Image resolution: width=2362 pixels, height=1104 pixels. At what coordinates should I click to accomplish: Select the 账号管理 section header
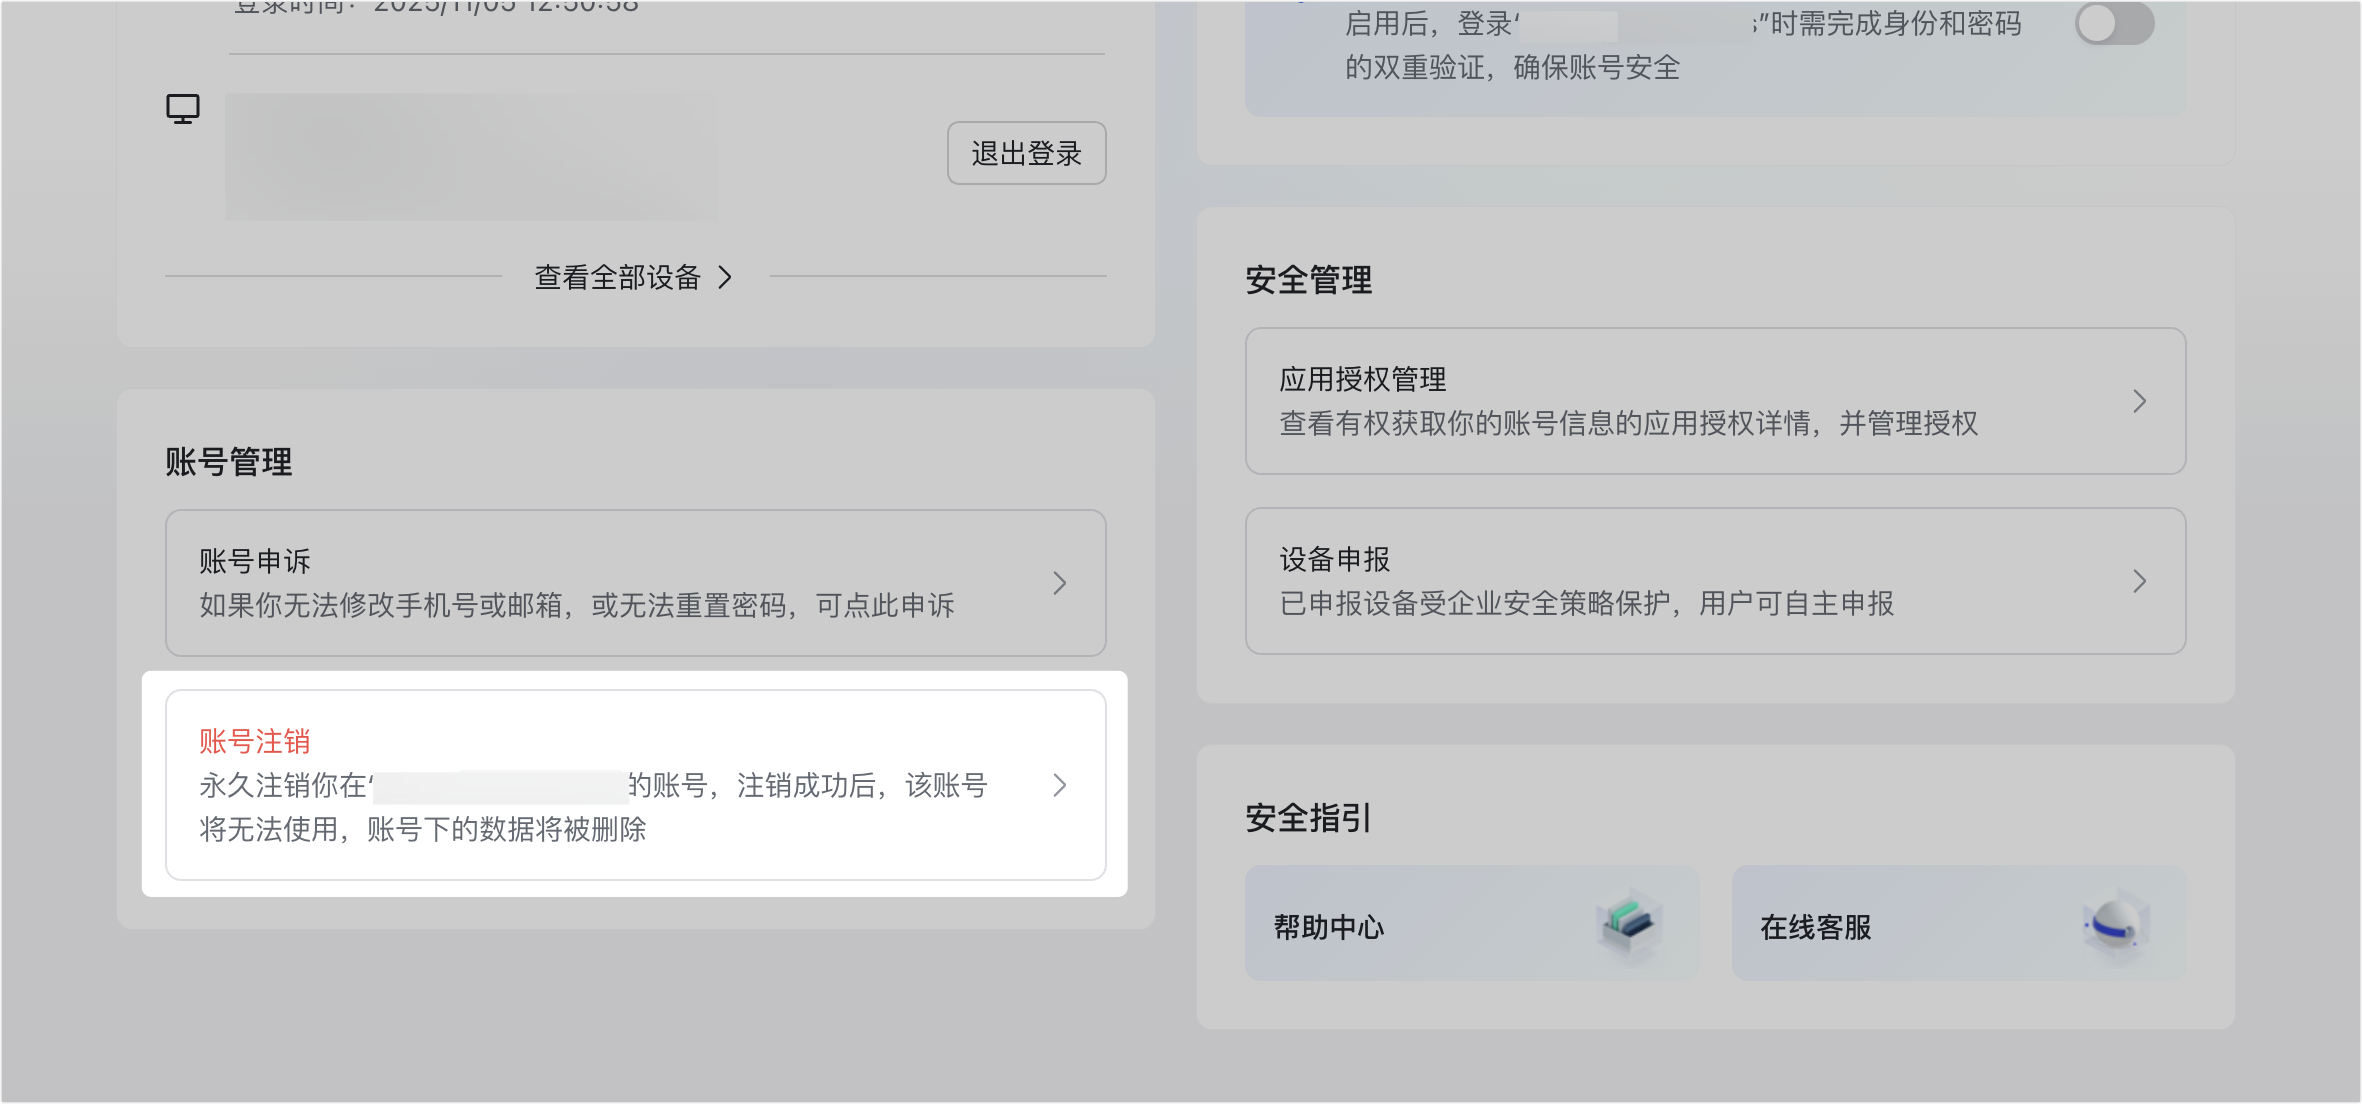click(x=229, y=462)
